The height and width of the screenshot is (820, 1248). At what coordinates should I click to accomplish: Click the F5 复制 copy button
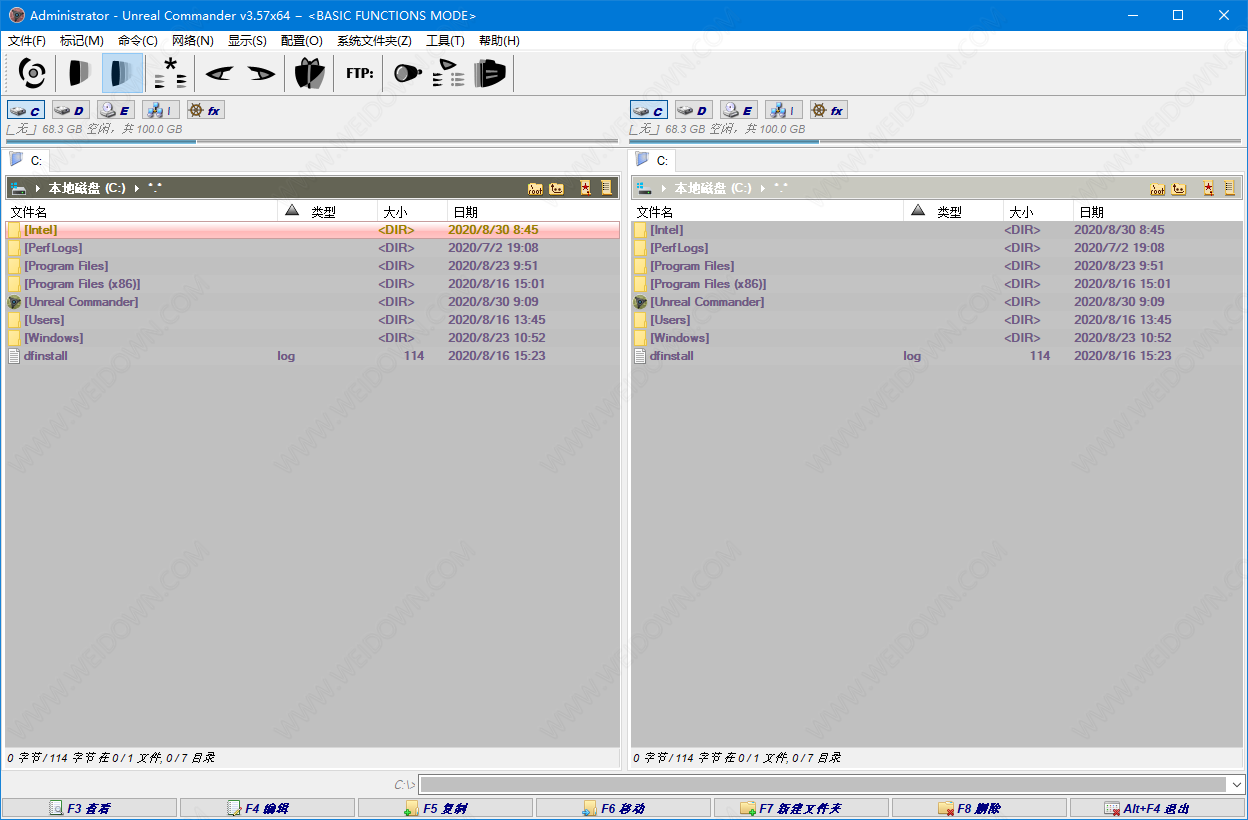(445, 808)
